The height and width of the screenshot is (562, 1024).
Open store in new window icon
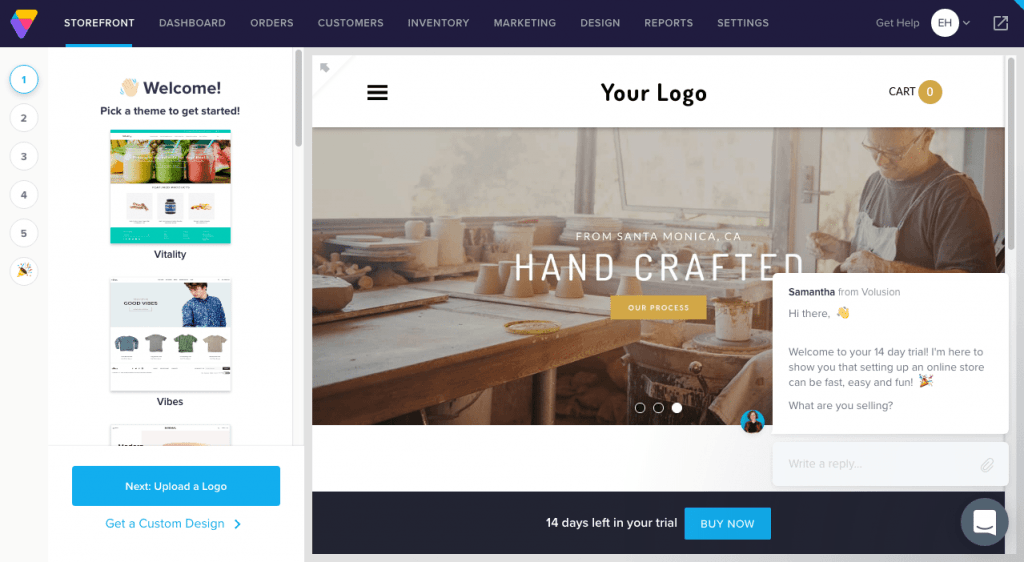(1000, 23)
